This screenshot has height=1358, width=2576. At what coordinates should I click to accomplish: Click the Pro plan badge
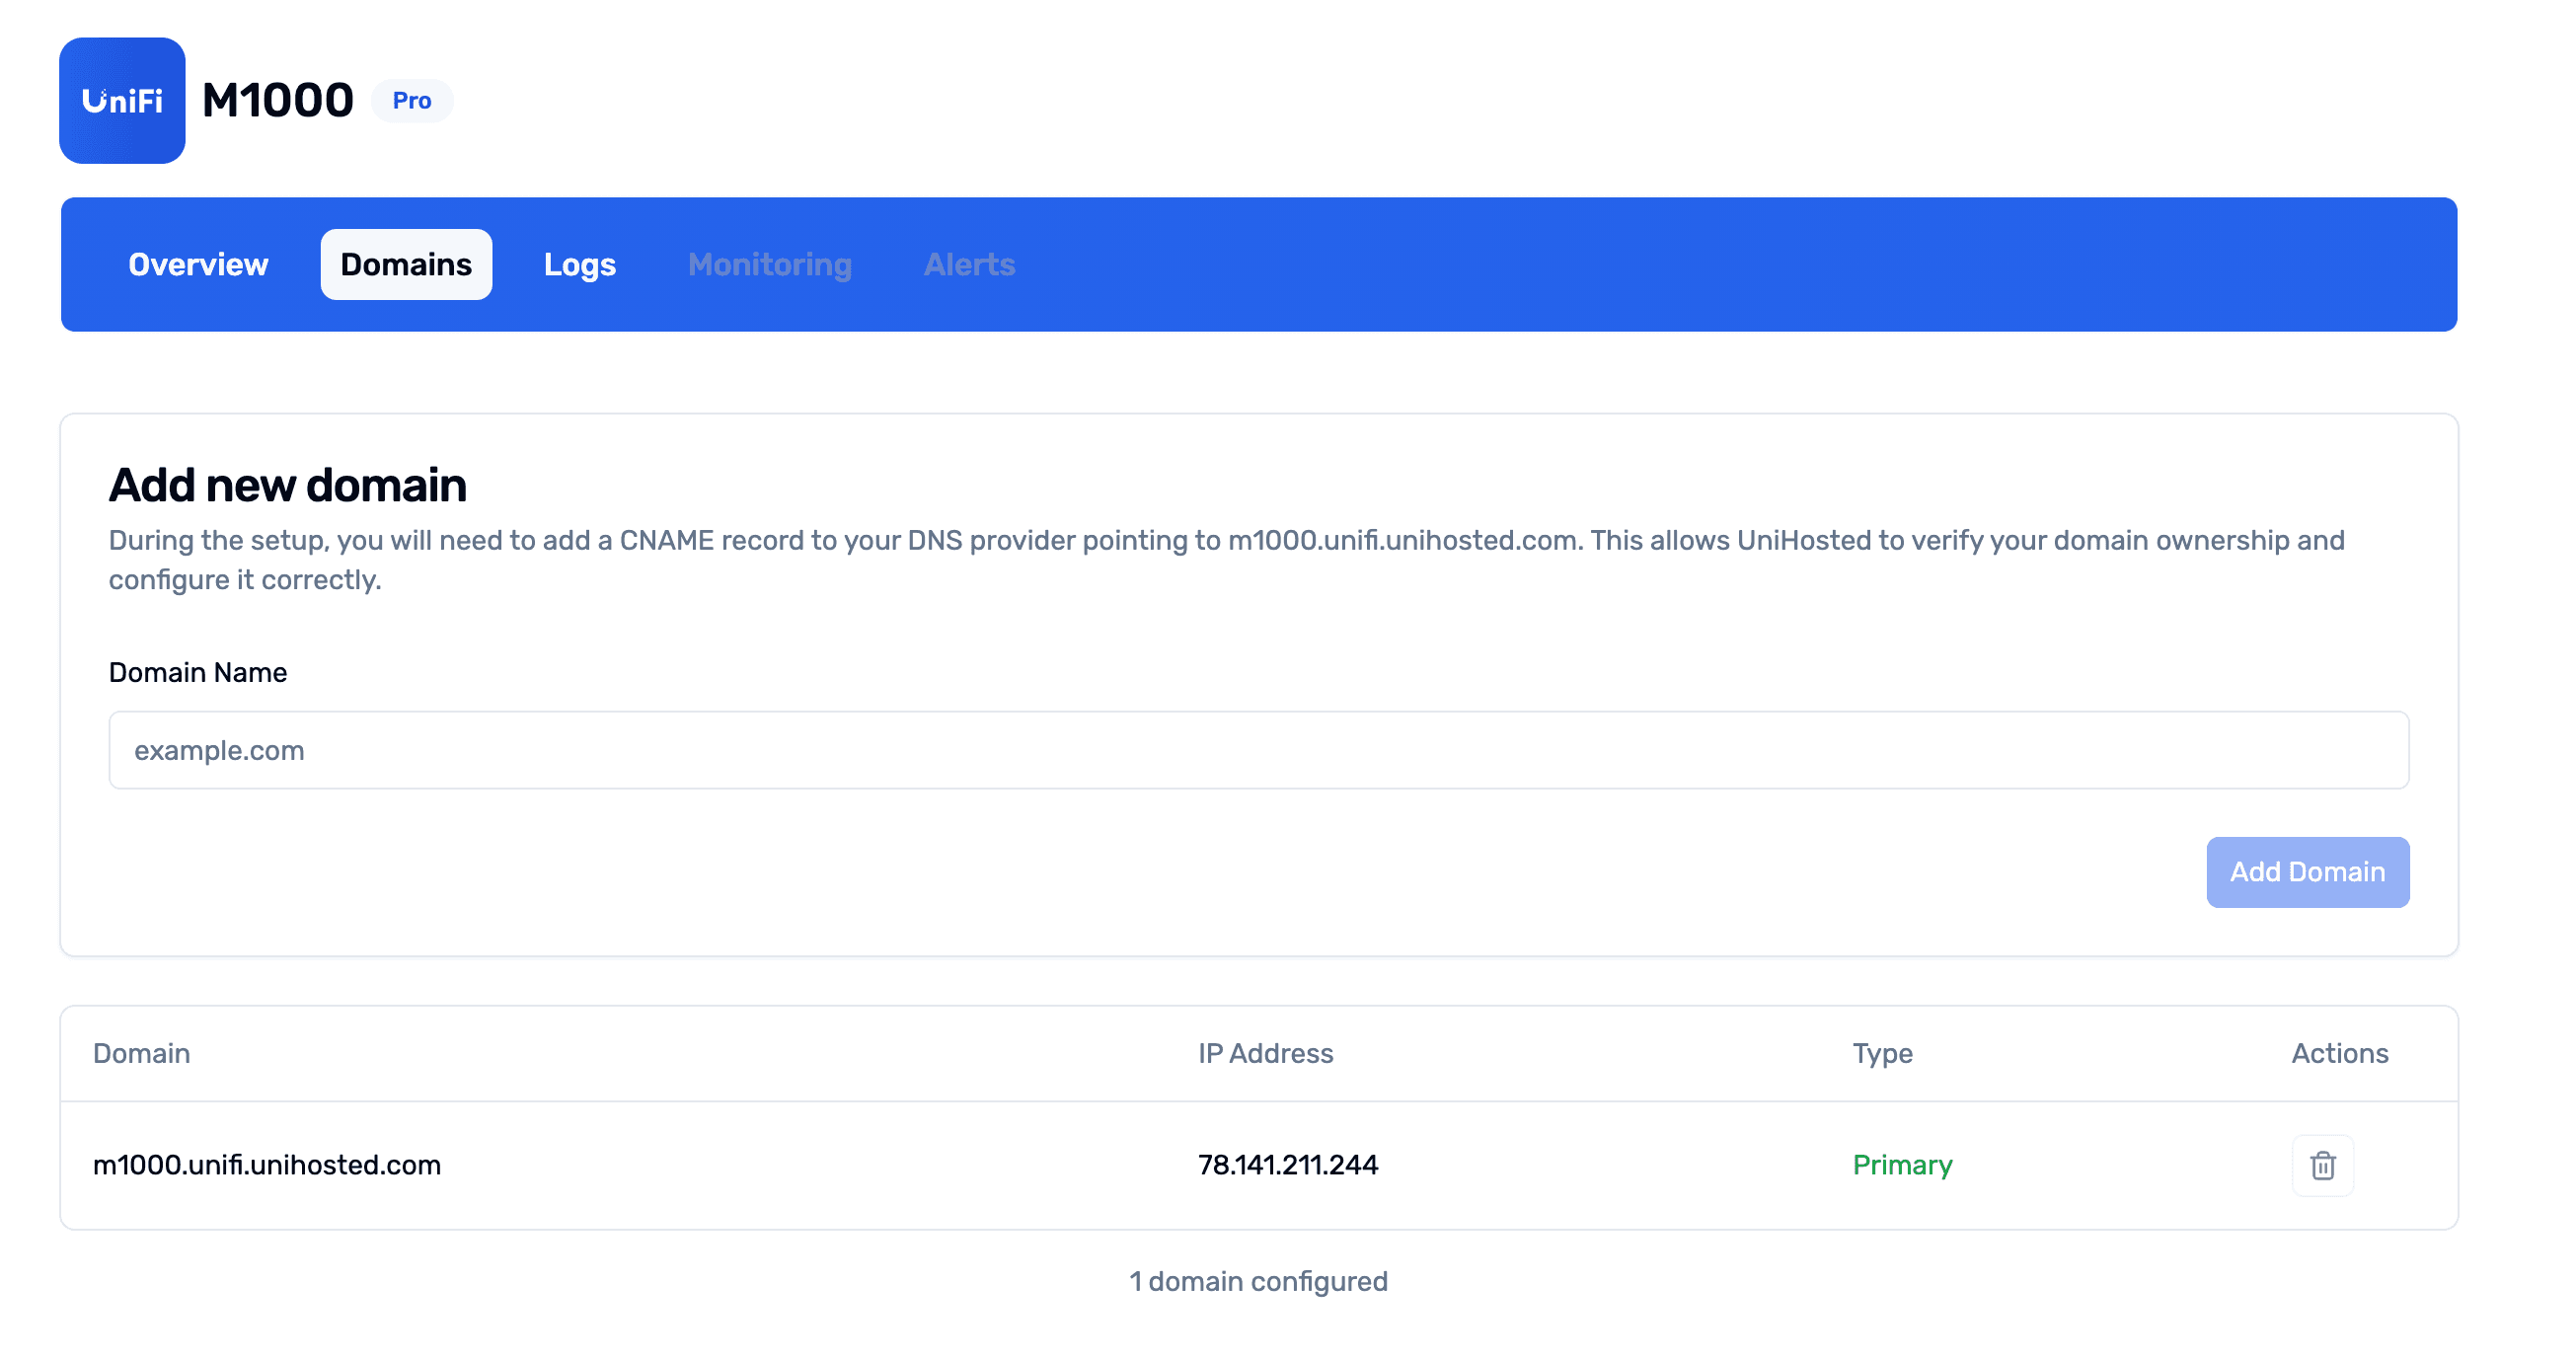click(x=412, y=101)
